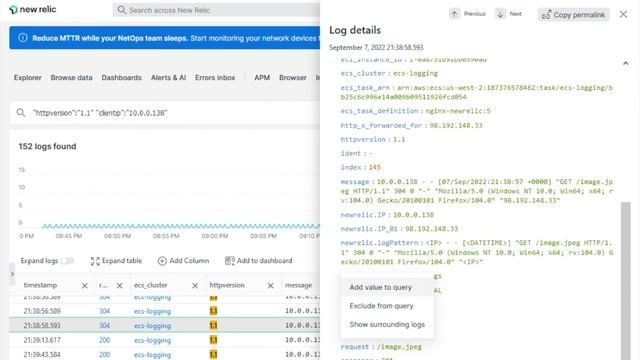Select log row at 21:38:56.589

165,311
